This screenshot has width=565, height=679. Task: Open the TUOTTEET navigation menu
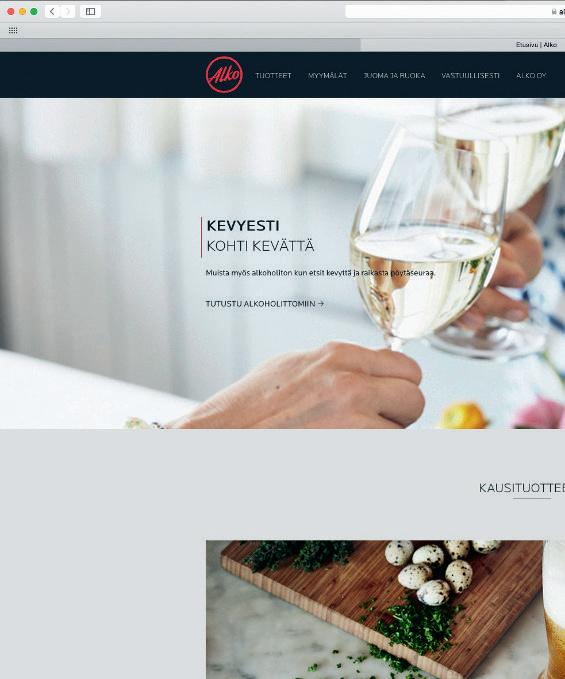pos(273,75)
